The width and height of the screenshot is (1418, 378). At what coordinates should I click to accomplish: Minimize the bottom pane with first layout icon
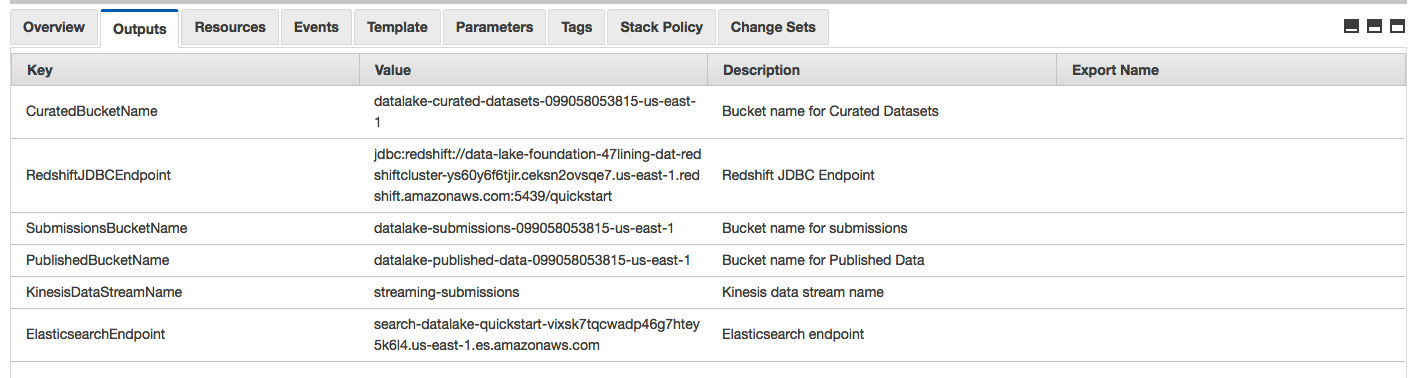(1351, 27)
